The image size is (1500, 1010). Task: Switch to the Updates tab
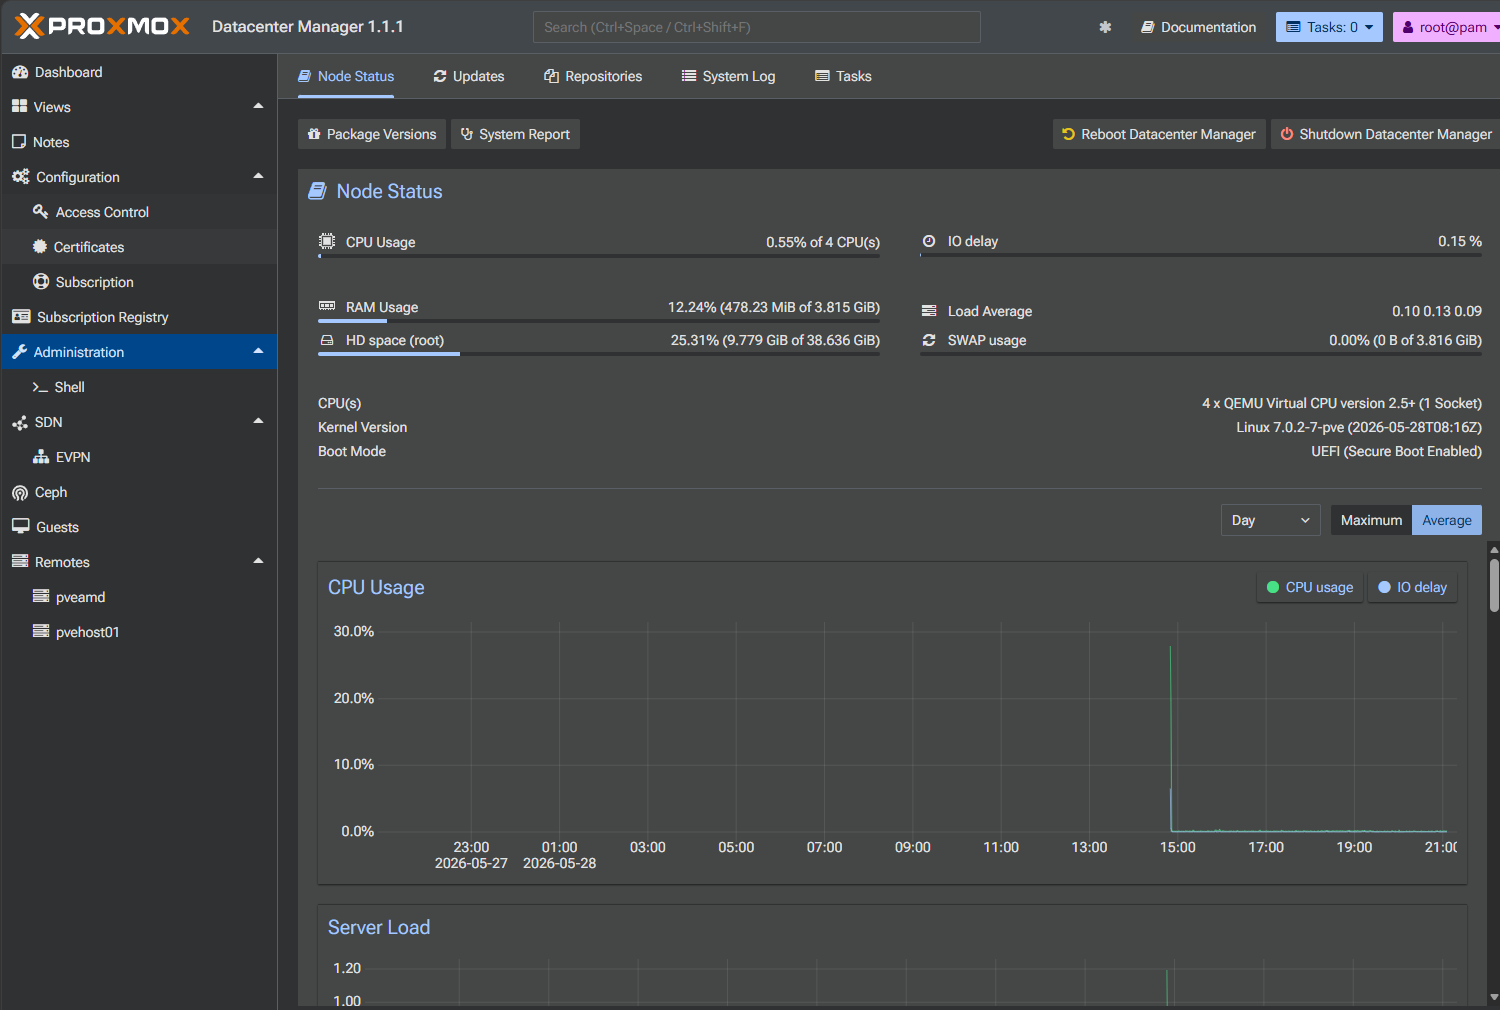(468, 76)
